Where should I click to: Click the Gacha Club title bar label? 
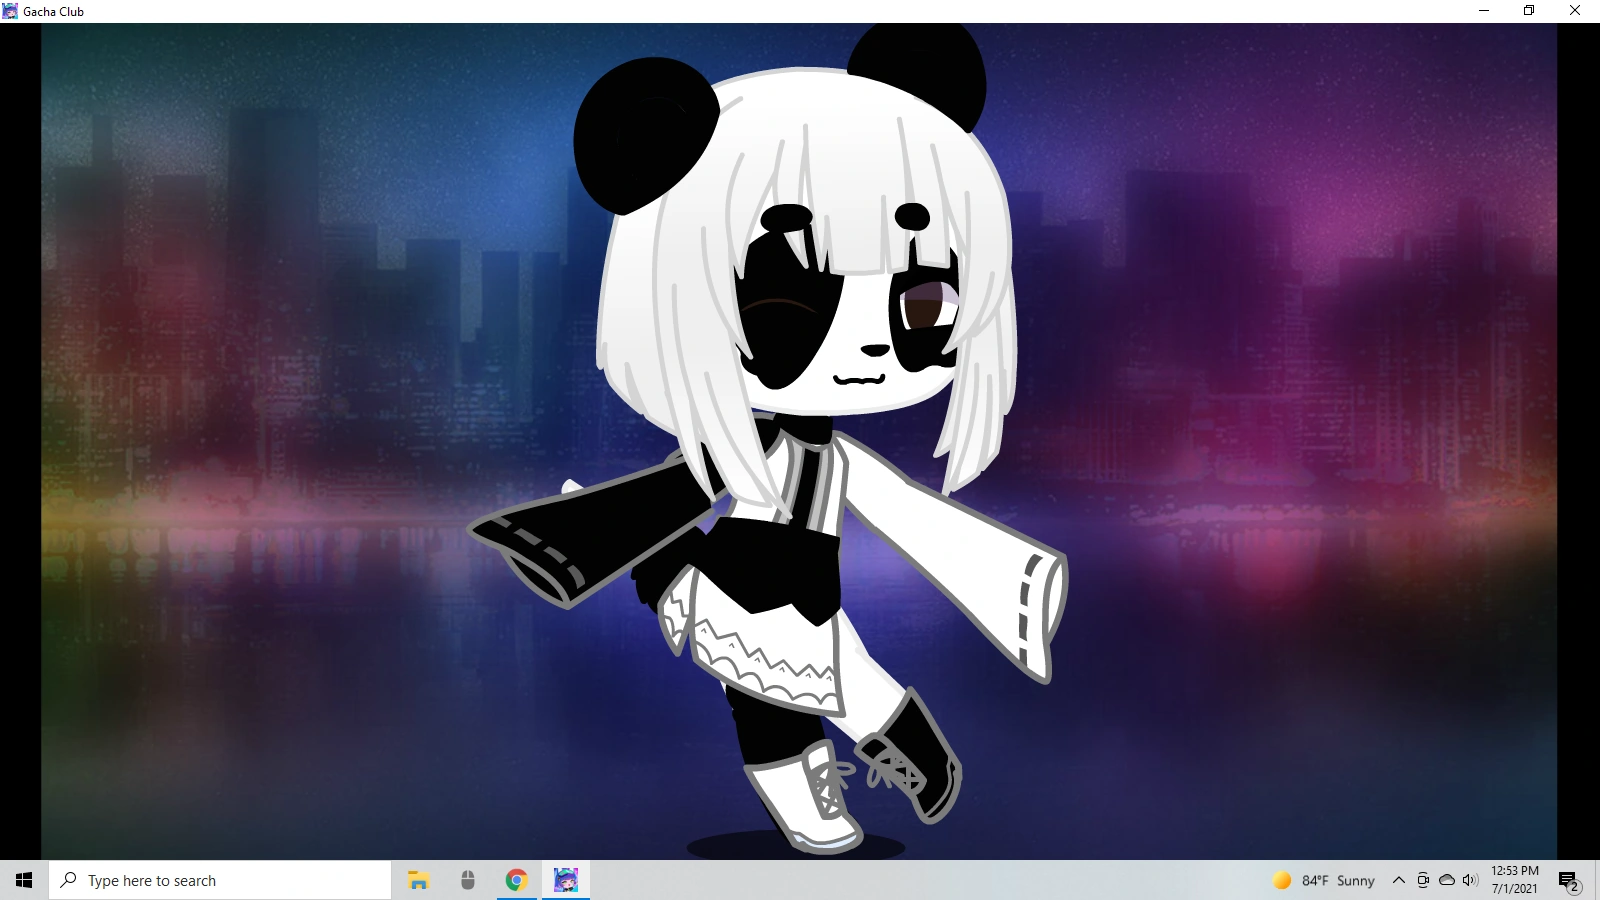[55, 11]
